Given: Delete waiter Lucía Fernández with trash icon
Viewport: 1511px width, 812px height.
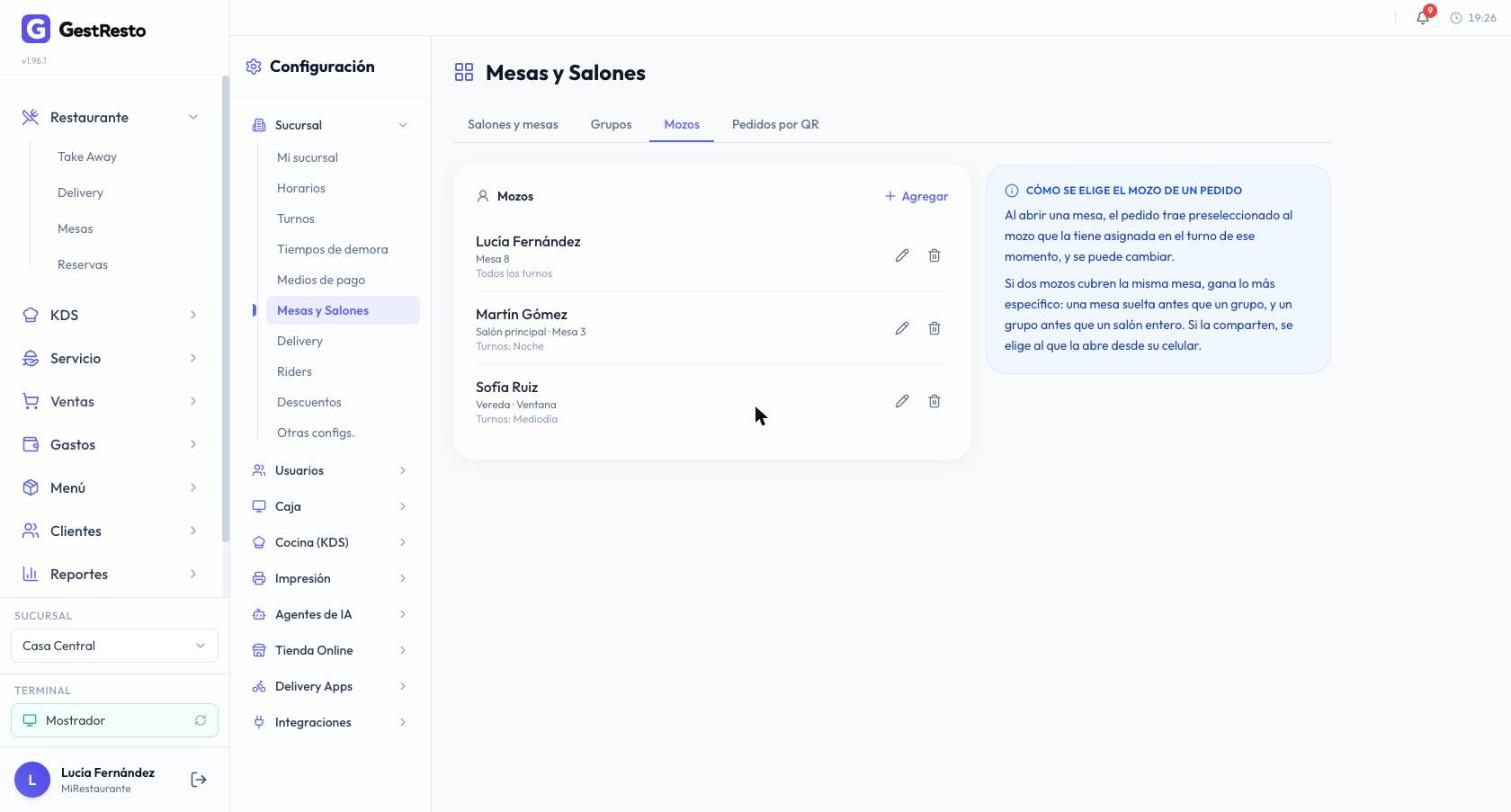Looking at the screenshot, I should pos(934,256).
